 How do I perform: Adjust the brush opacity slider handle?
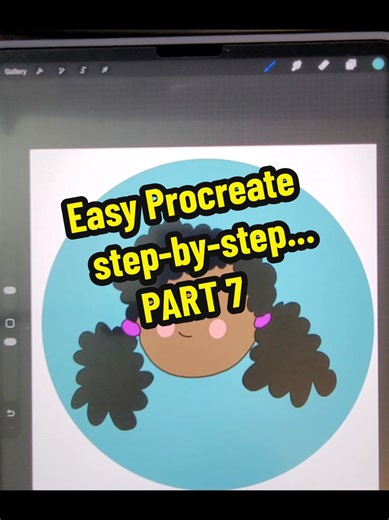[10, 342]
